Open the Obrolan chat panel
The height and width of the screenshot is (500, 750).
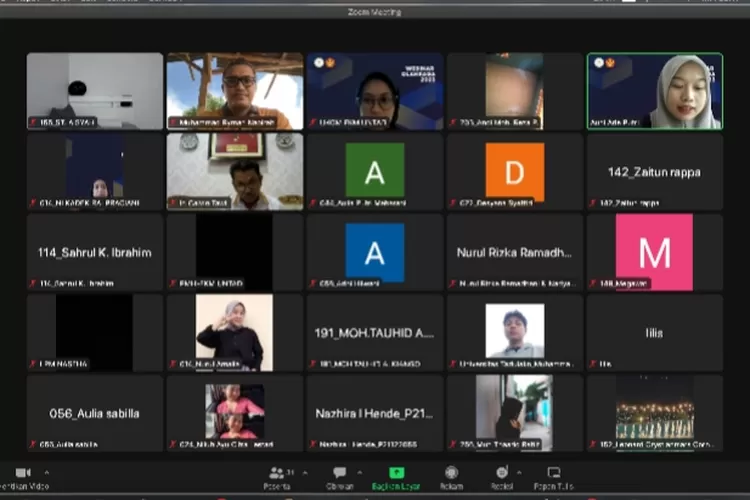click(340, 472)
